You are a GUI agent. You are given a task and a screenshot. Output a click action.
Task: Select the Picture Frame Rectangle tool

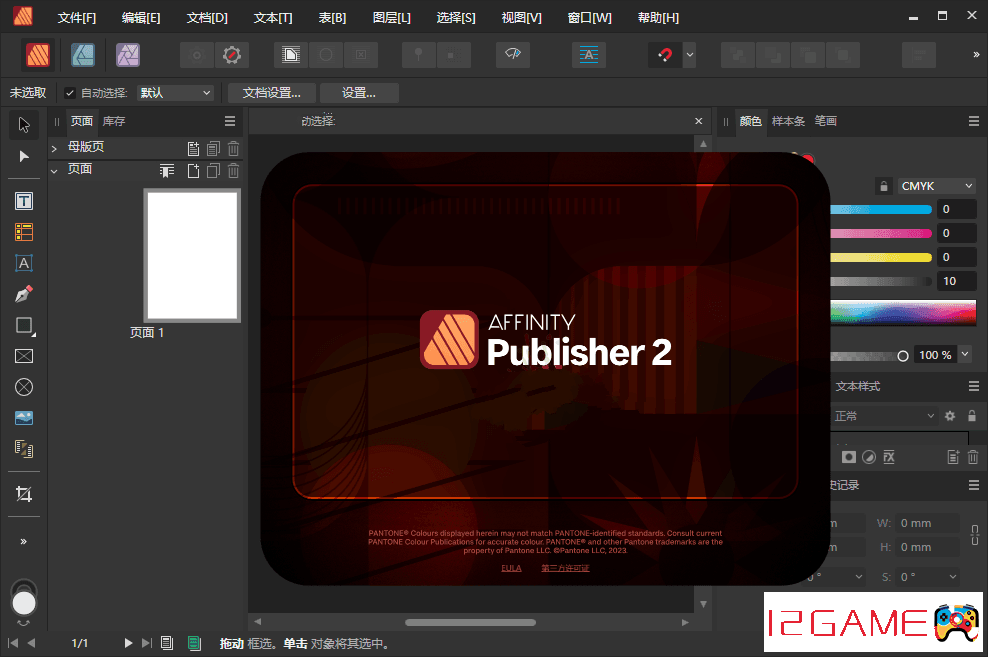point(24,357)
